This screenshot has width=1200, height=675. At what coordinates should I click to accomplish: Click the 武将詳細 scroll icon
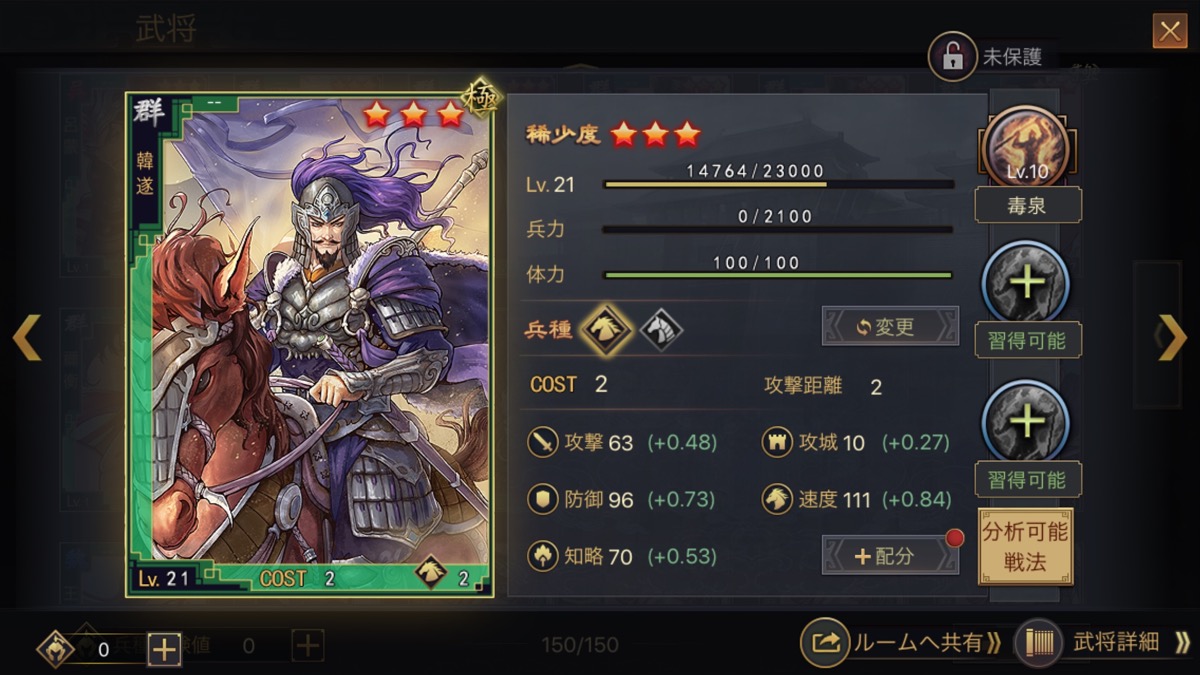1038,643
